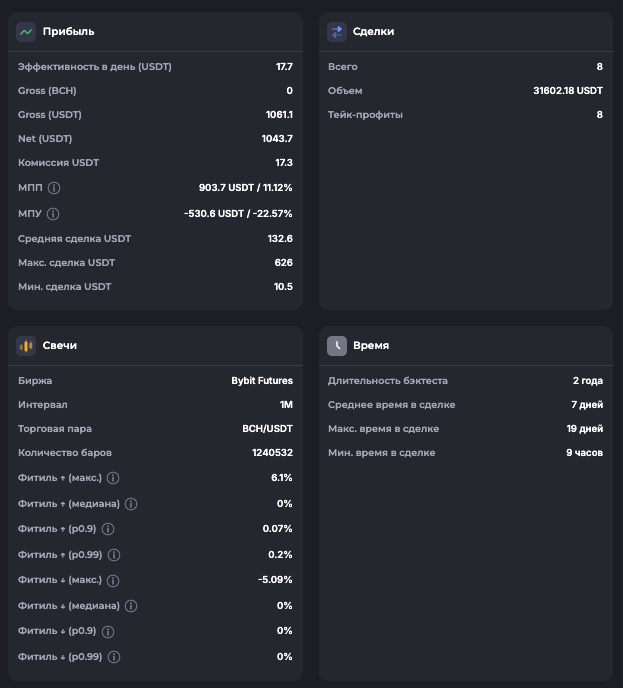Show info for upper Фитиль (макс.)

point(113,478)
